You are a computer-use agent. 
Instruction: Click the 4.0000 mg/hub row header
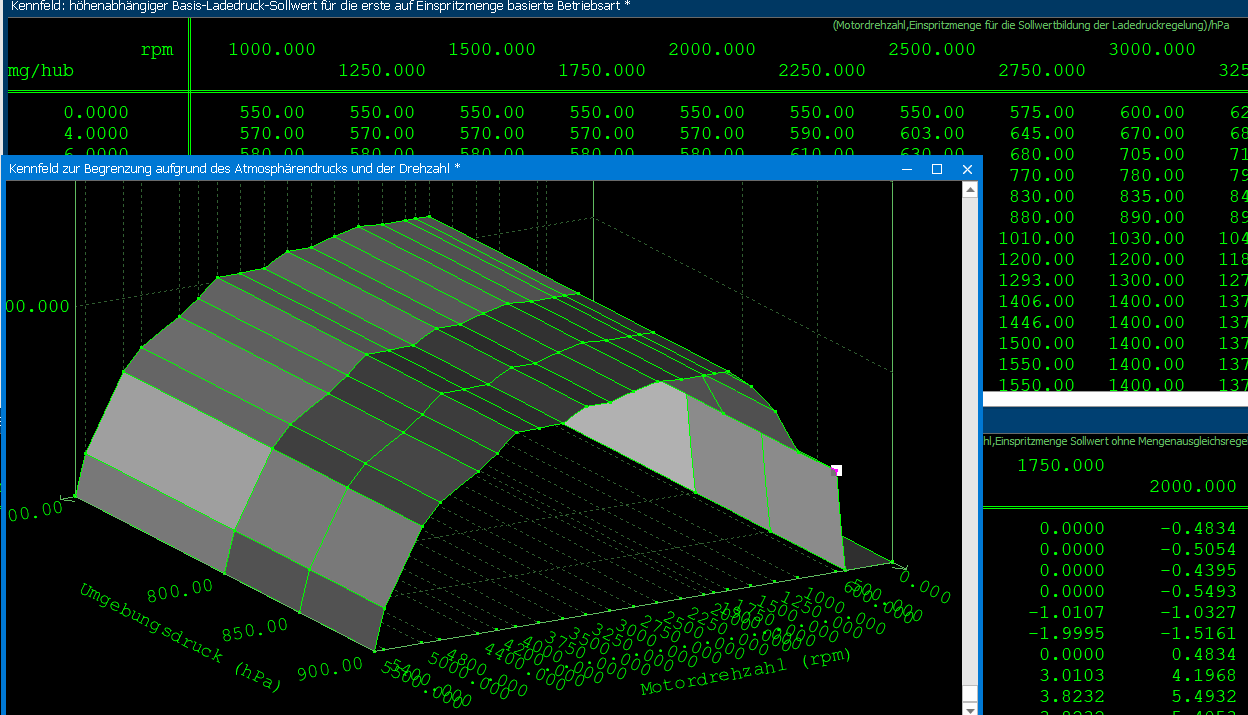pyautogui.click(x=96, y=134)
